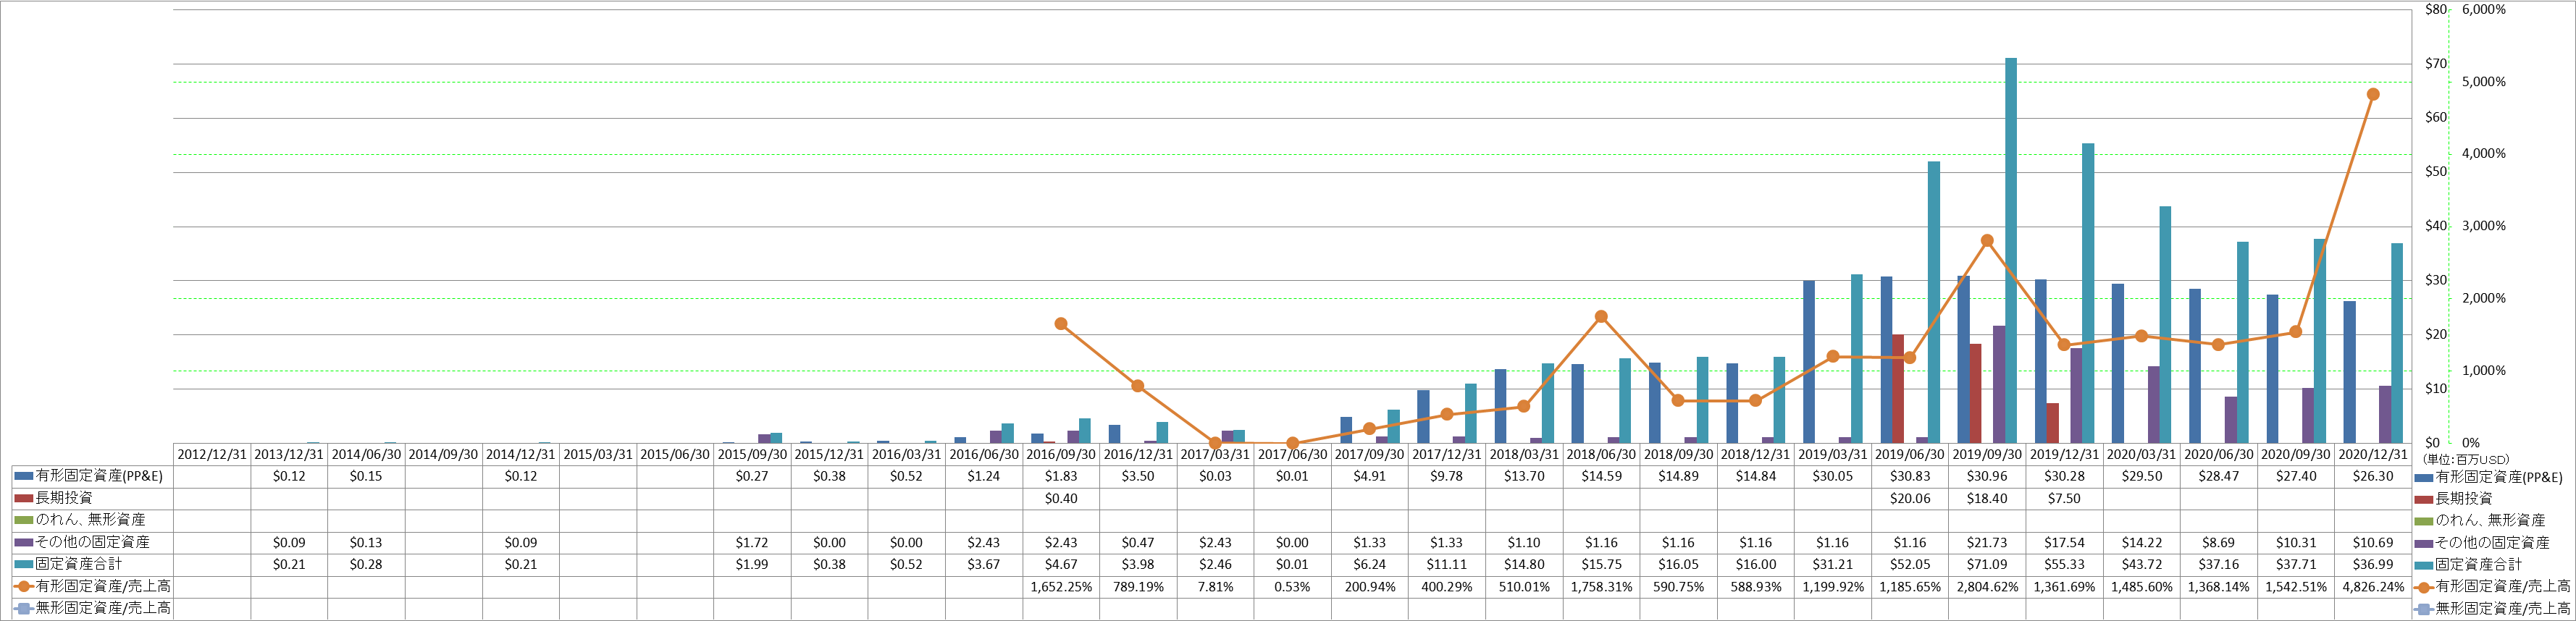This screenshot has height=621, width=2576.
Task: Click the 6,000% secondary axis label
Action: (x=2484, y=9)
